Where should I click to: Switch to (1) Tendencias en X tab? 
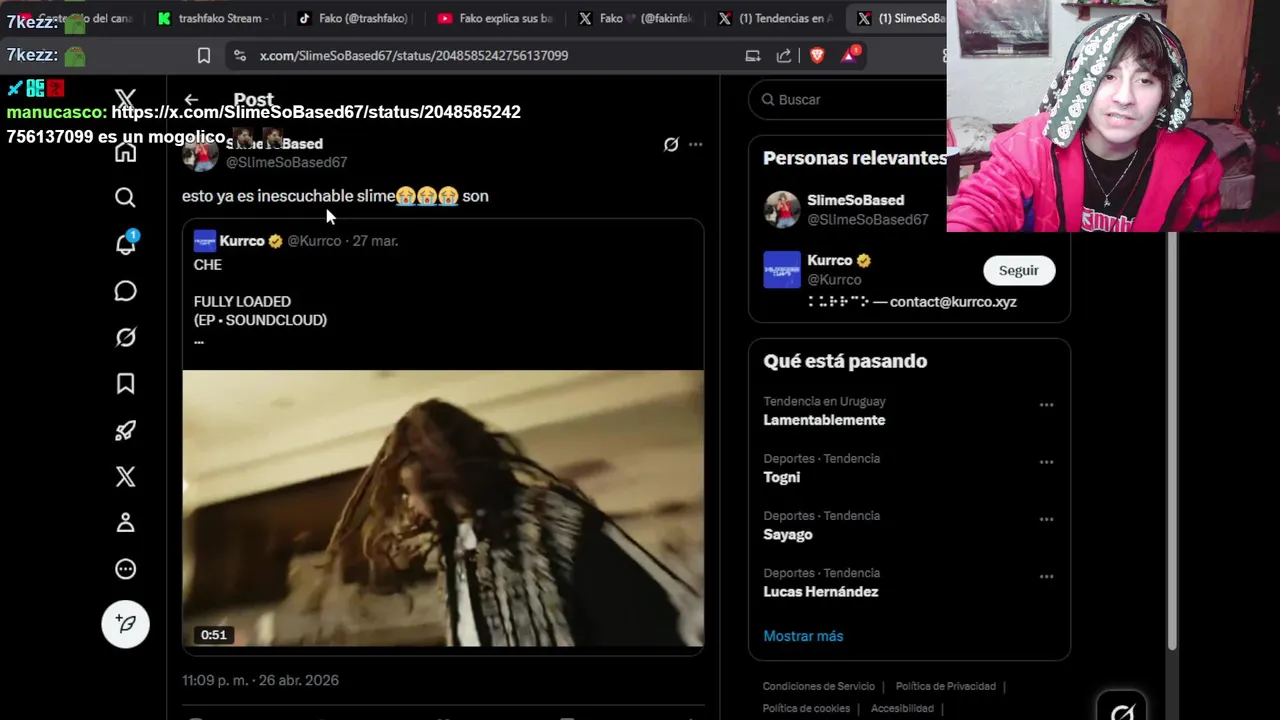[x=775, y=18]
